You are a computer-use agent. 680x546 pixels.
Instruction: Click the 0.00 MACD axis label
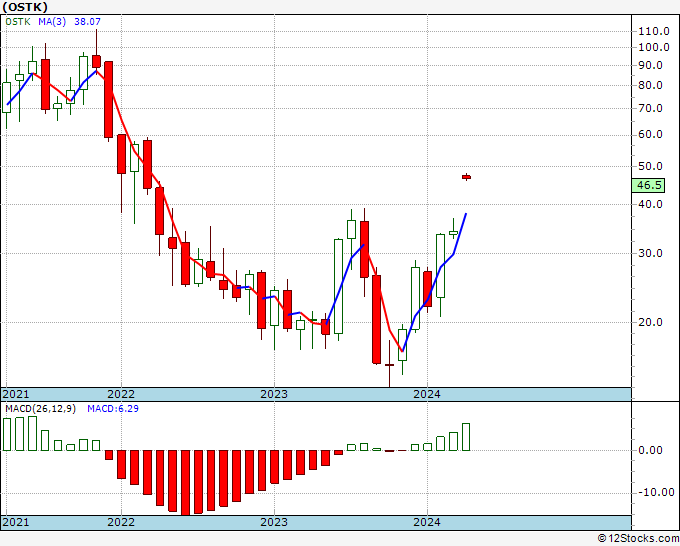tap(650, 450)
